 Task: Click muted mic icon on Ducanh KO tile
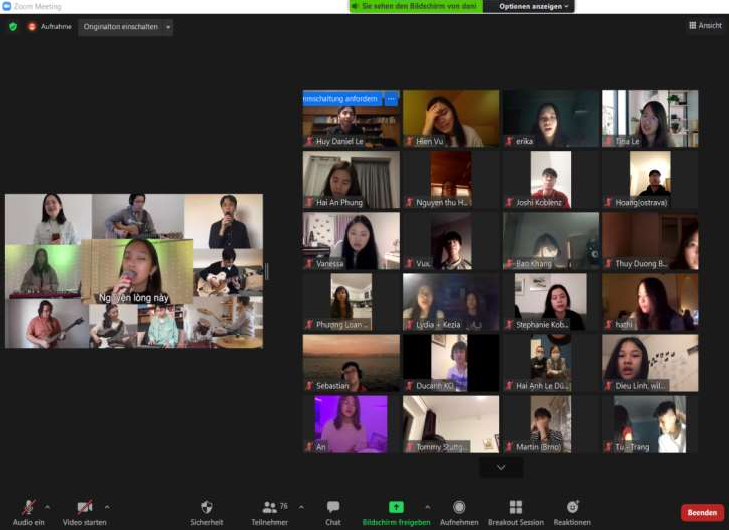pos(409,385)
